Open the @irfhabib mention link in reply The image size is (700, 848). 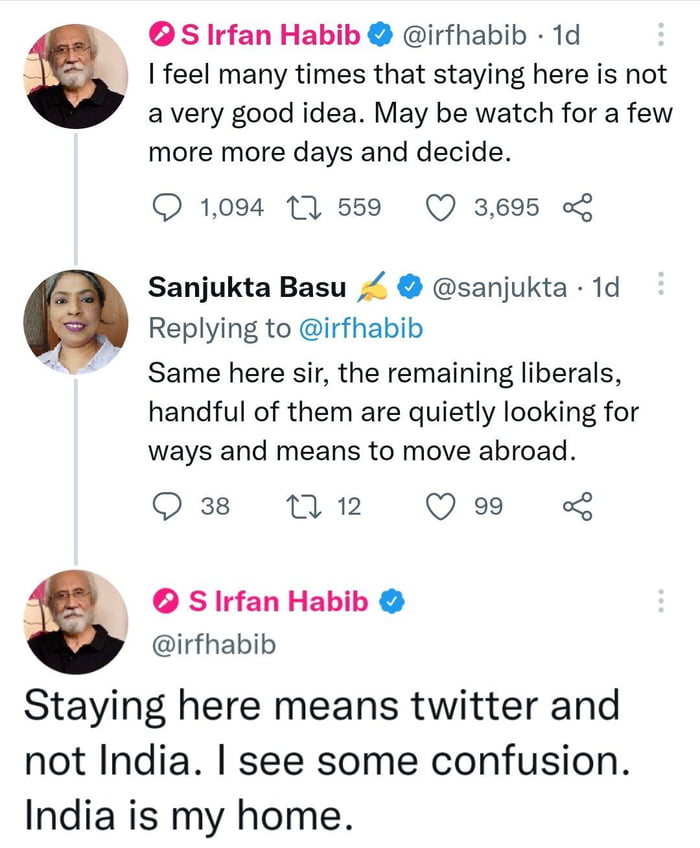[x=361, y=328]
